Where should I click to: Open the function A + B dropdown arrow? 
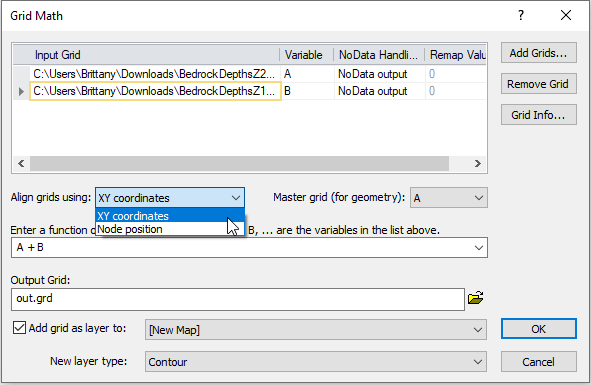tap(478, 248)
